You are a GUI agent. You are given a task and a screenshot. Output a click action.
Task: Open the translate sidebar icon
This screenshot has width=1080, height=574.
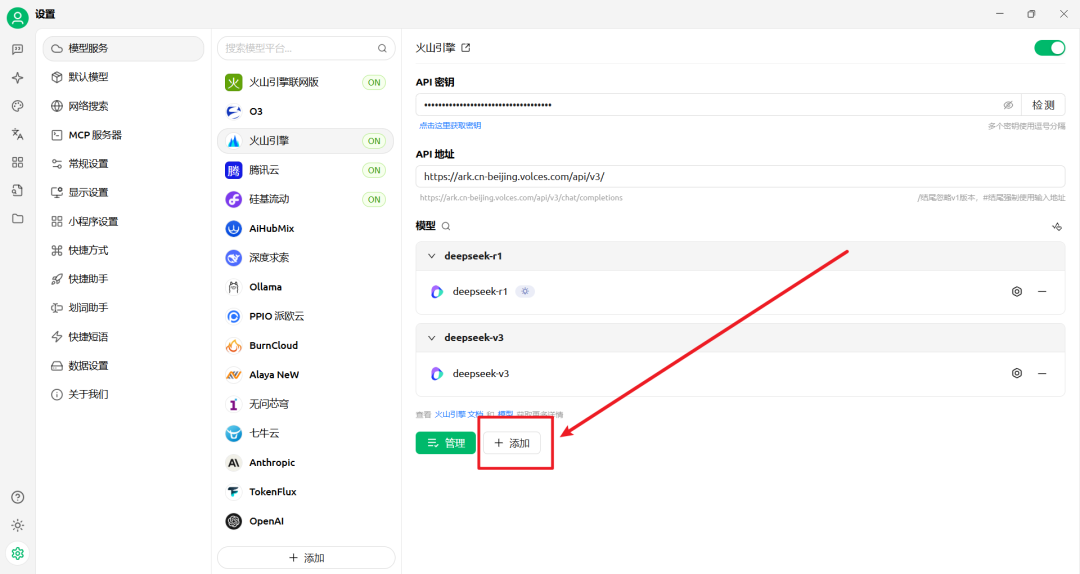(x=17, y=134)
